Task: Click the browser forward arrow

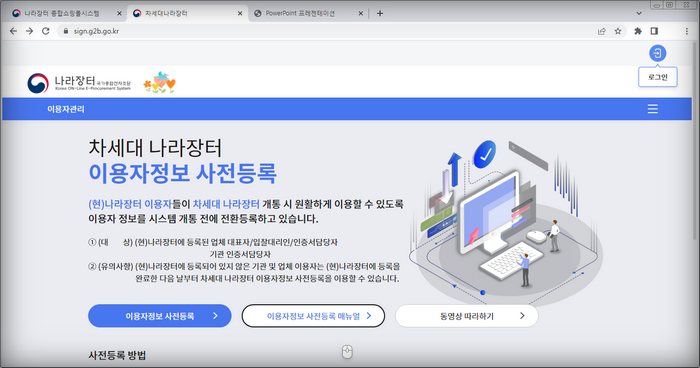Action: tap(29, 31)
